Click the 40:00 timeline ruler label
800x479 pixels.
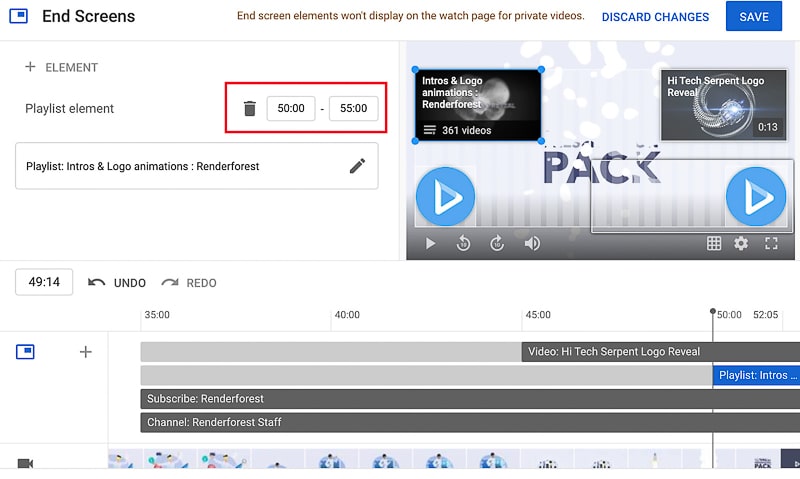pos(347,315)
